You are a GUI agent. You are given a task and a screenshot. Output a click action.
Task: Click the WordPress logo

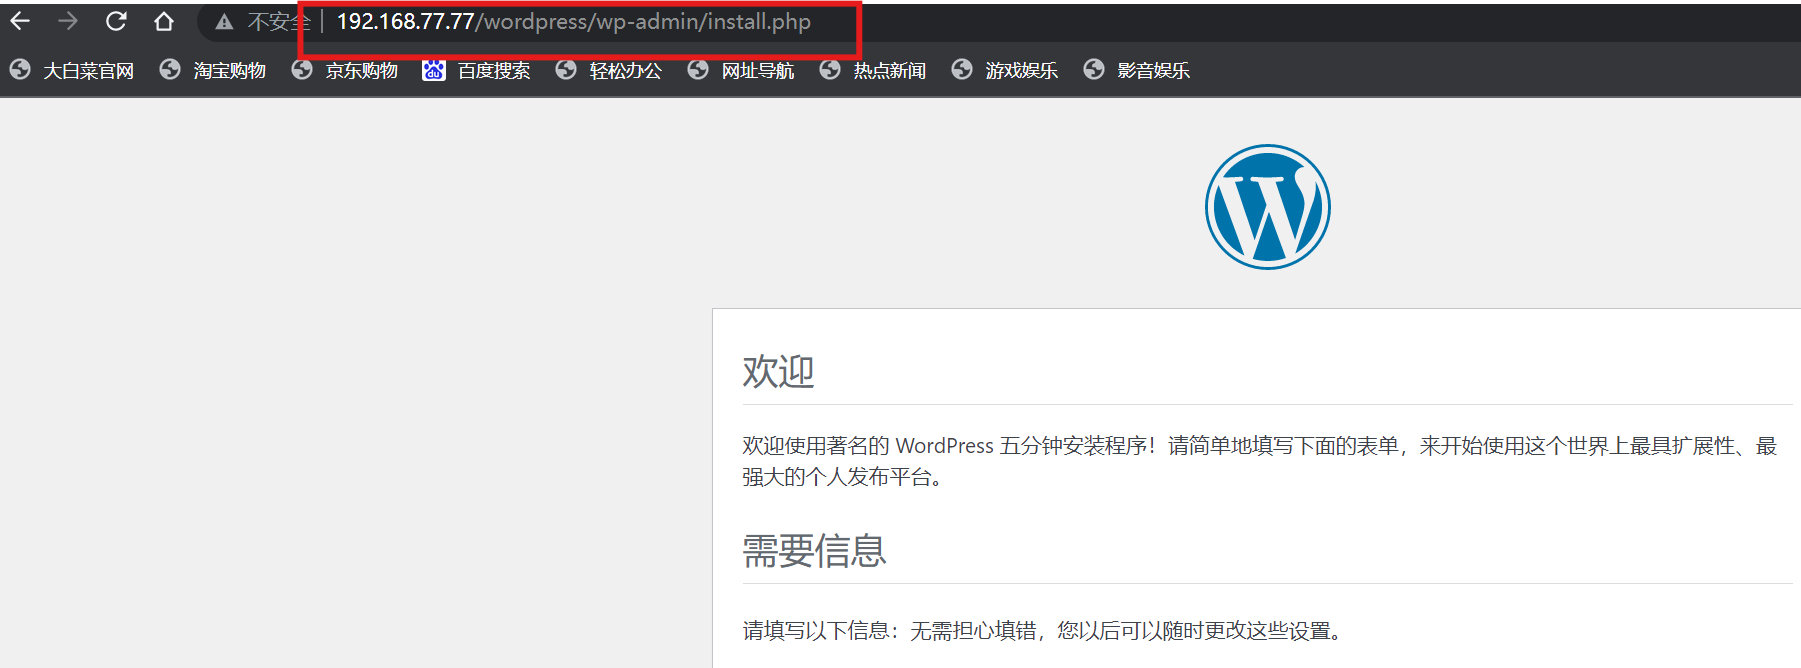point(1267,207)
